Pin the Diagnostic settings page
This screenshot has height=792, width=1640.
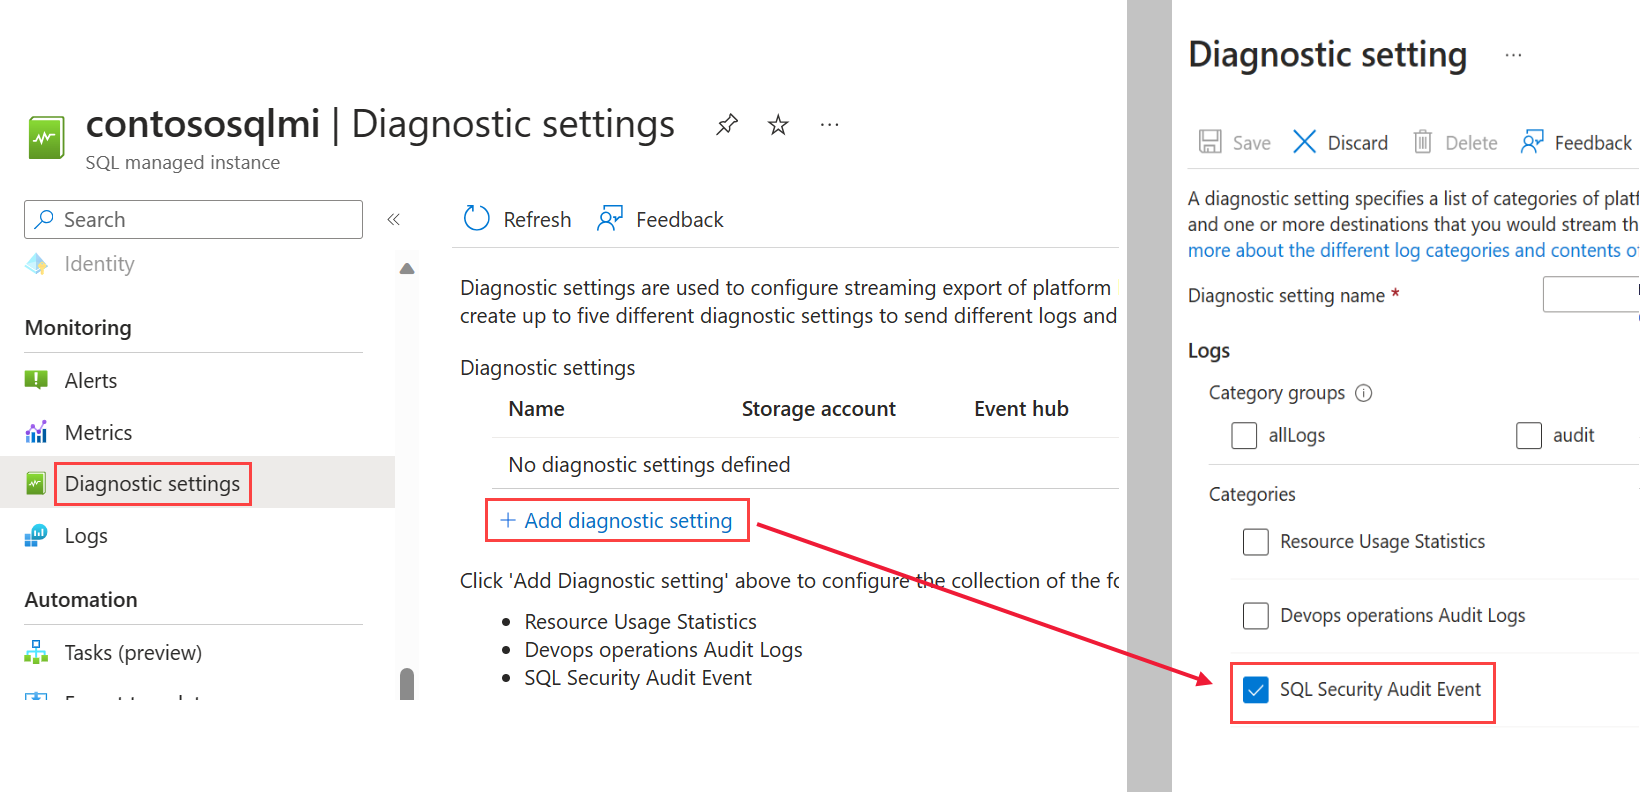[x=726, y=123]
